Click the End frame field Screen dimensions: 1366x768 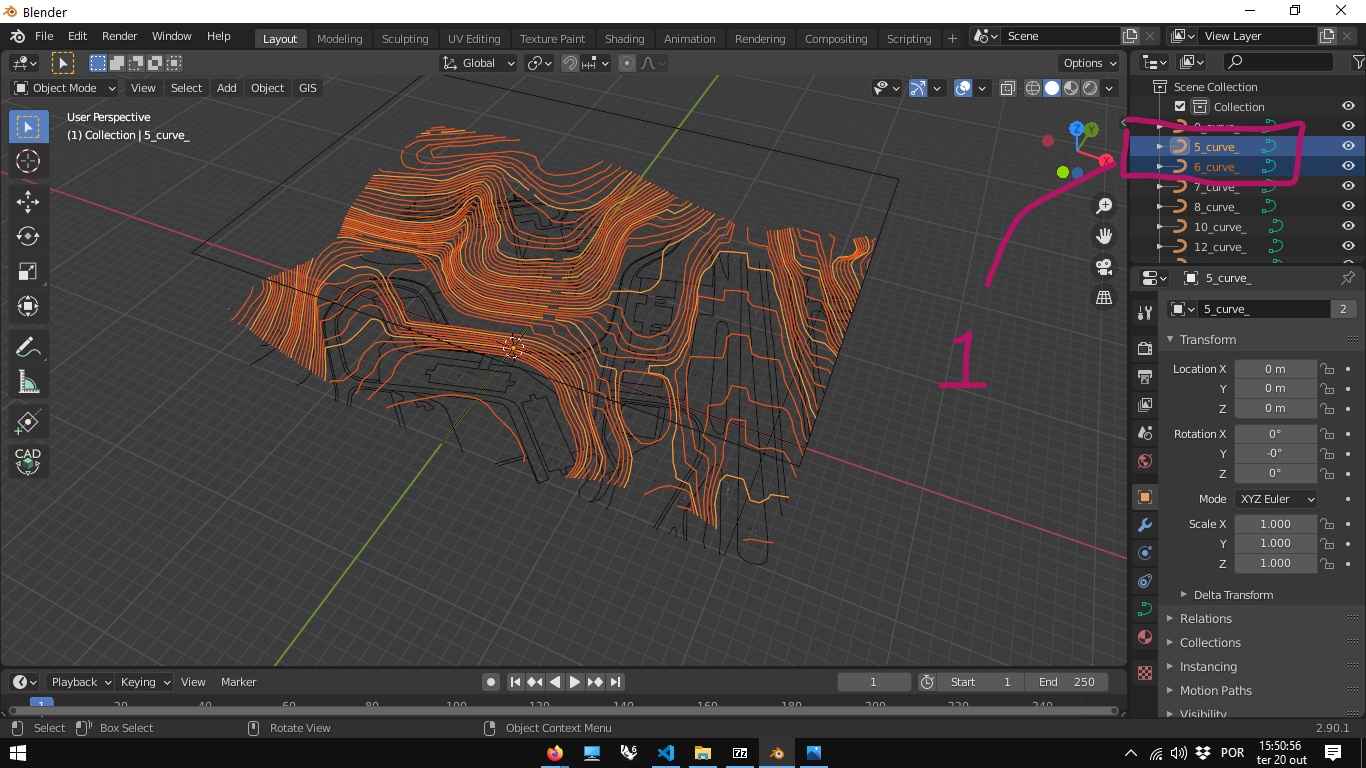[1067, 682]
